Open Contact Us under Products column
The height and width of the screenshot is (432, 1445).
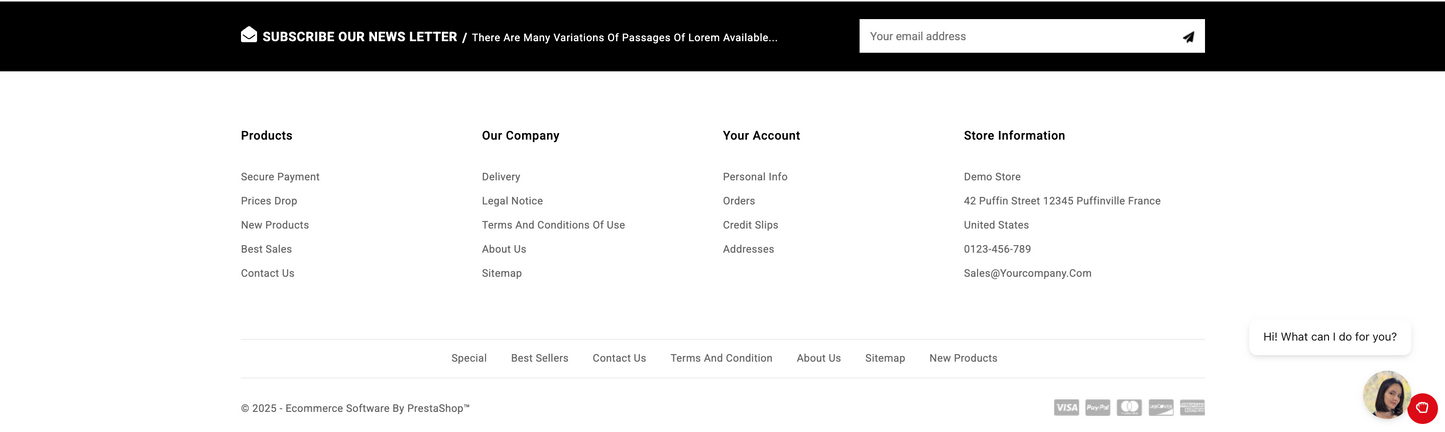coord(267,273)
